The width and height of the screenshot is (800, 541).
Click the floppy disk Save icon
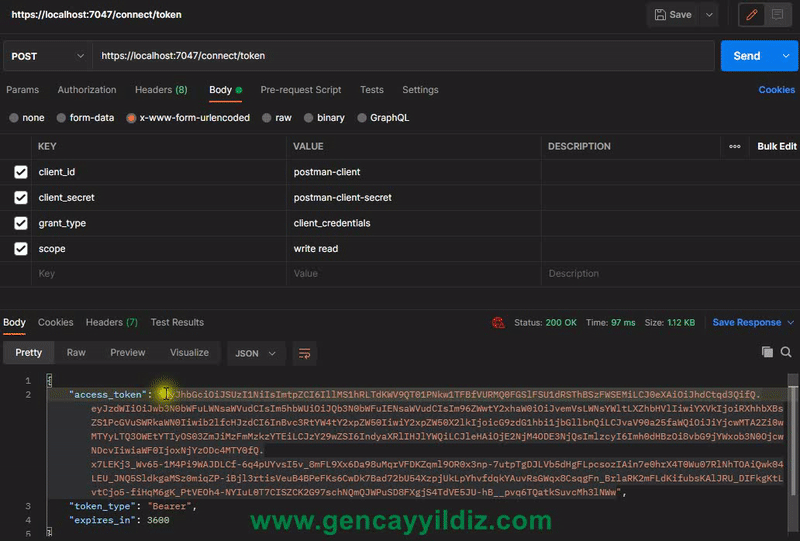(660, 15)
